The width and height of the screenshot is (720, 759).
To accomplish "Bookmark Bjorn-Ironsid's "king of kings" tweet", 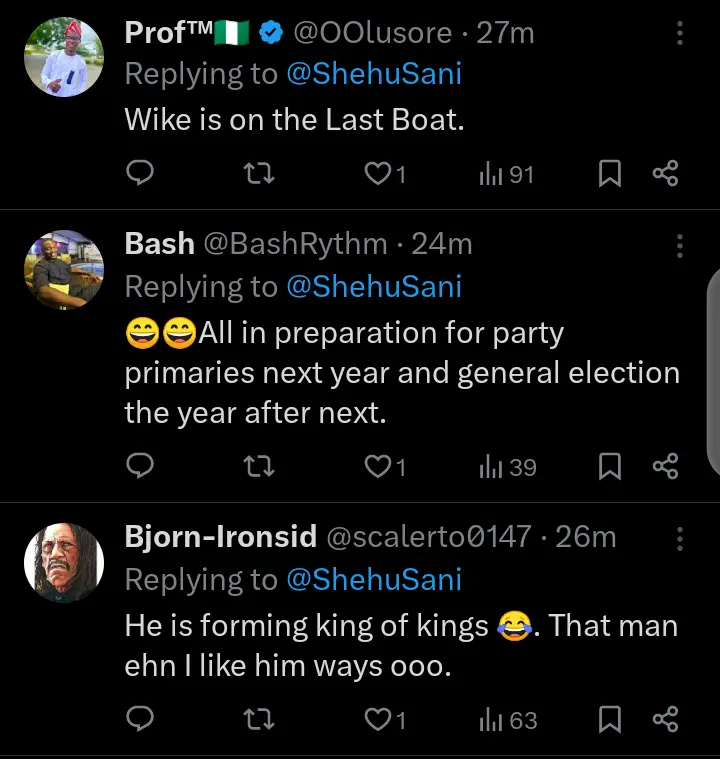I will [610, 719].
